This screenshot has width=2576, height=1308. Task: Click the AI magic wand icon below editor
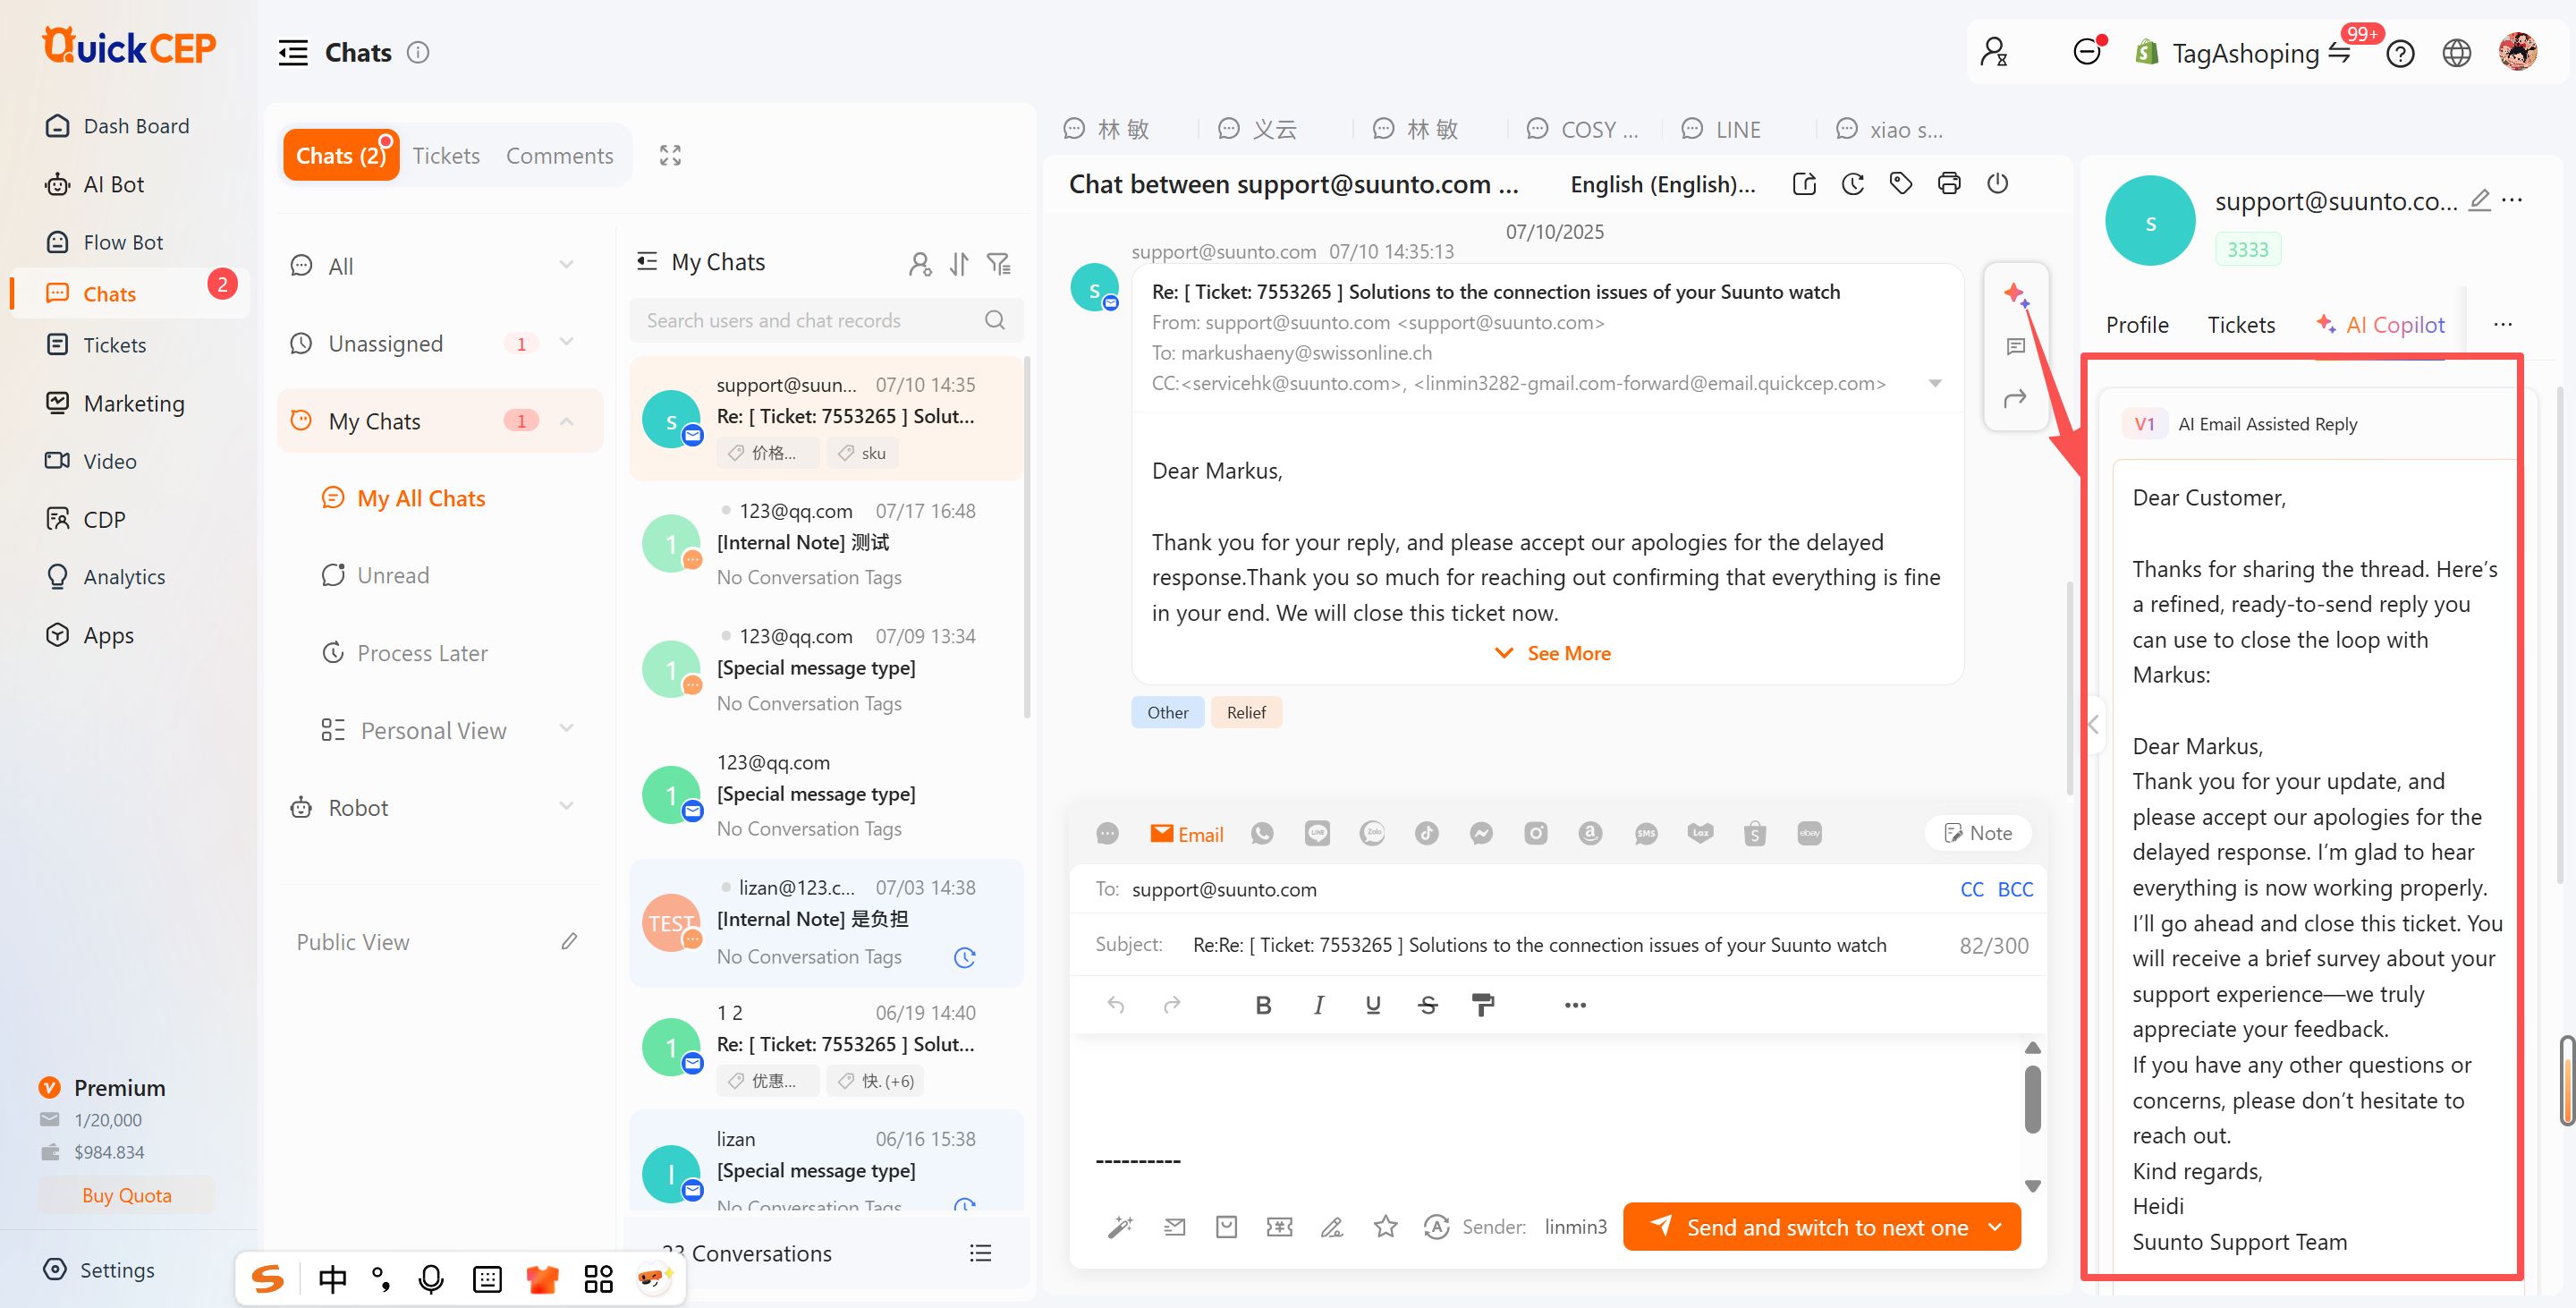pyautogui.click(x=1120, y=1226)
